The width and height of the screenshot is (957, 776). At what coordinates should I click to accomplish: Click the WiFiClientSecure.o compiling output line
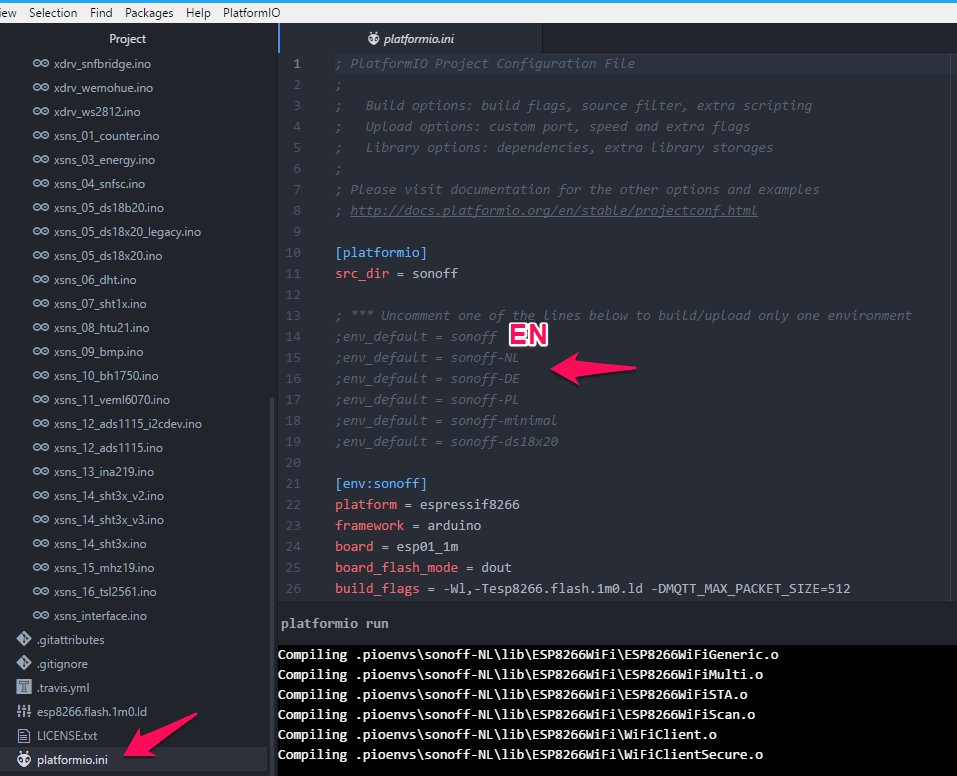[x=520, y=755]
